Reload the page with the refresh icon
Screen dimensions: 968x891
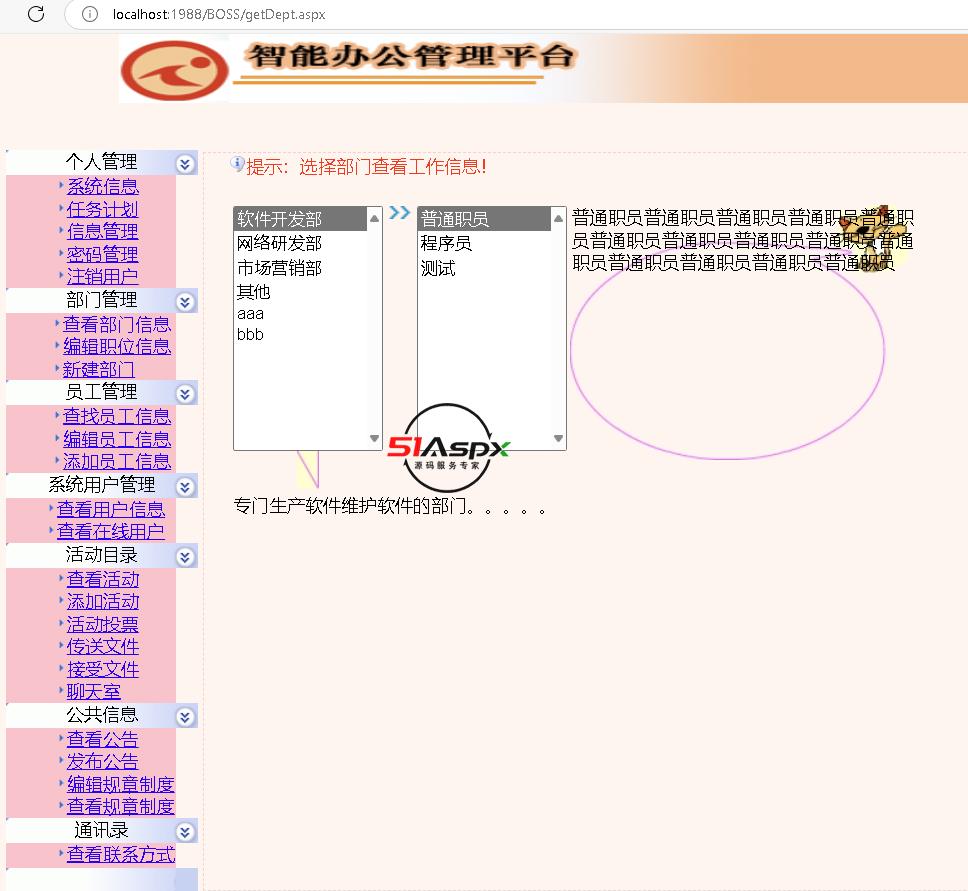[36, 14]
